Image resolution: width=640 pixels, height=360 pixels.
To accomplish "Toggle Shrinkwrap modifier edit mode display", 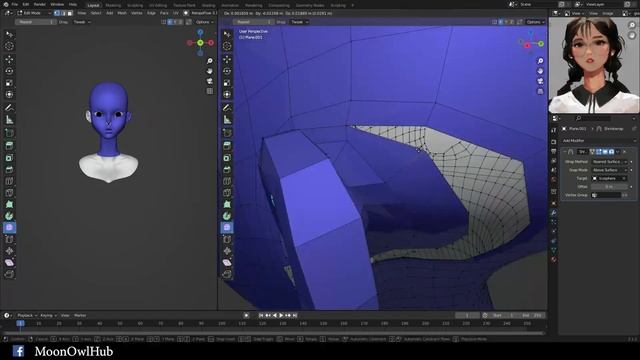I will coord(599,152).
